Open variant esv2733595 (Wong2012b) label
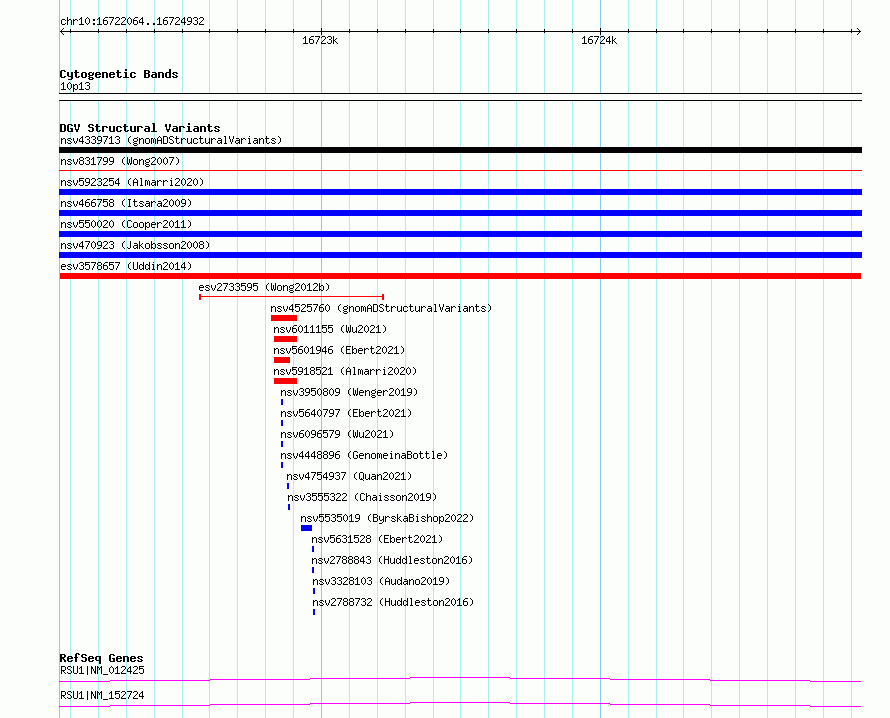Image resolution: width=890 pixels, height=718 pixels. pyautogui.click(x=264, y=287)
